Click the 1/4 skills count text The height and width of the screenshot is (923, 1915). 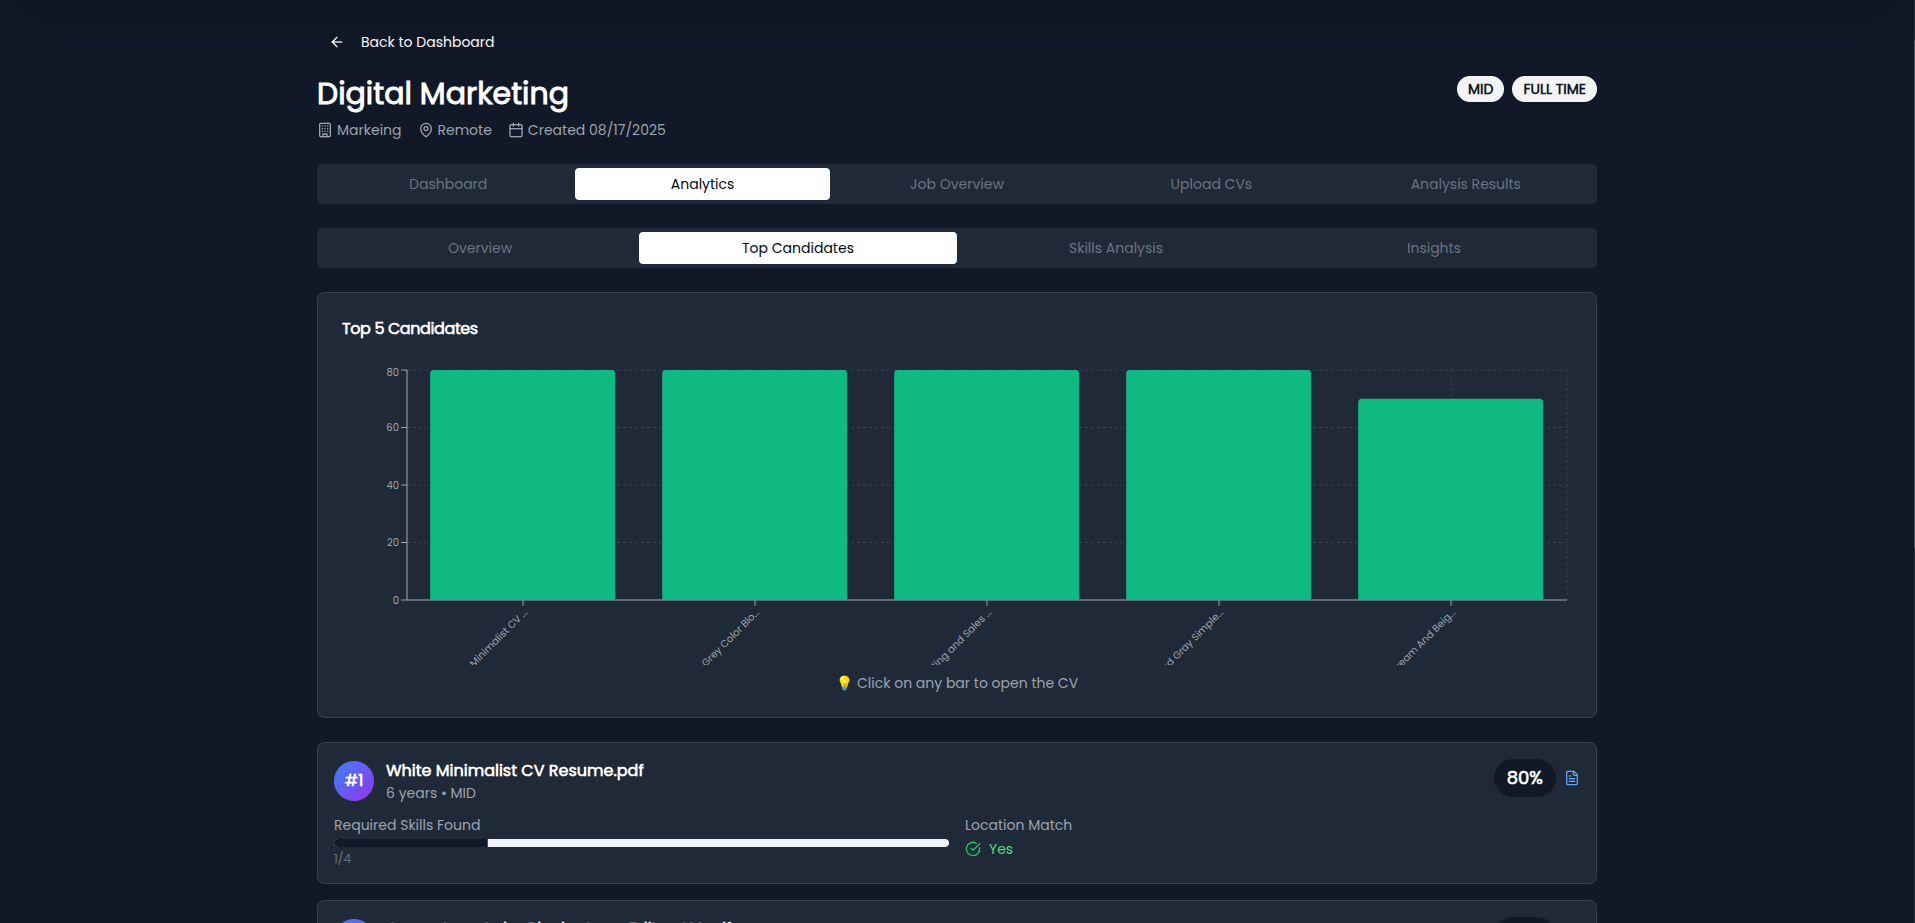pos(342,858)
